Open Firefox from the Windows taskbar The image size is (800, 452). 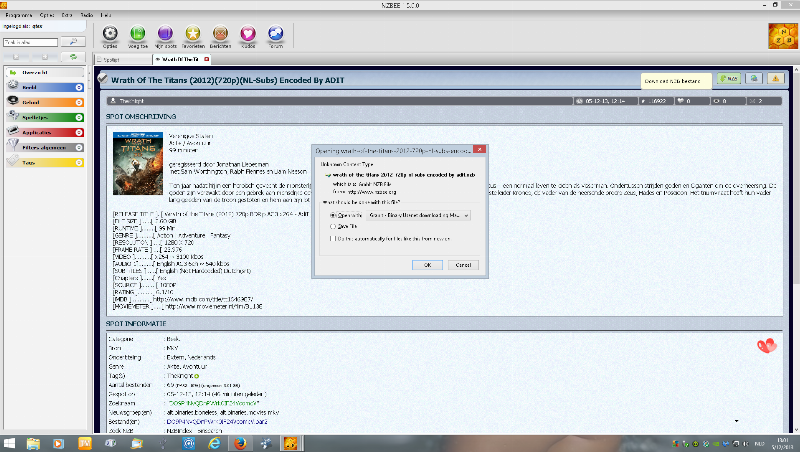tap(238, 442)
